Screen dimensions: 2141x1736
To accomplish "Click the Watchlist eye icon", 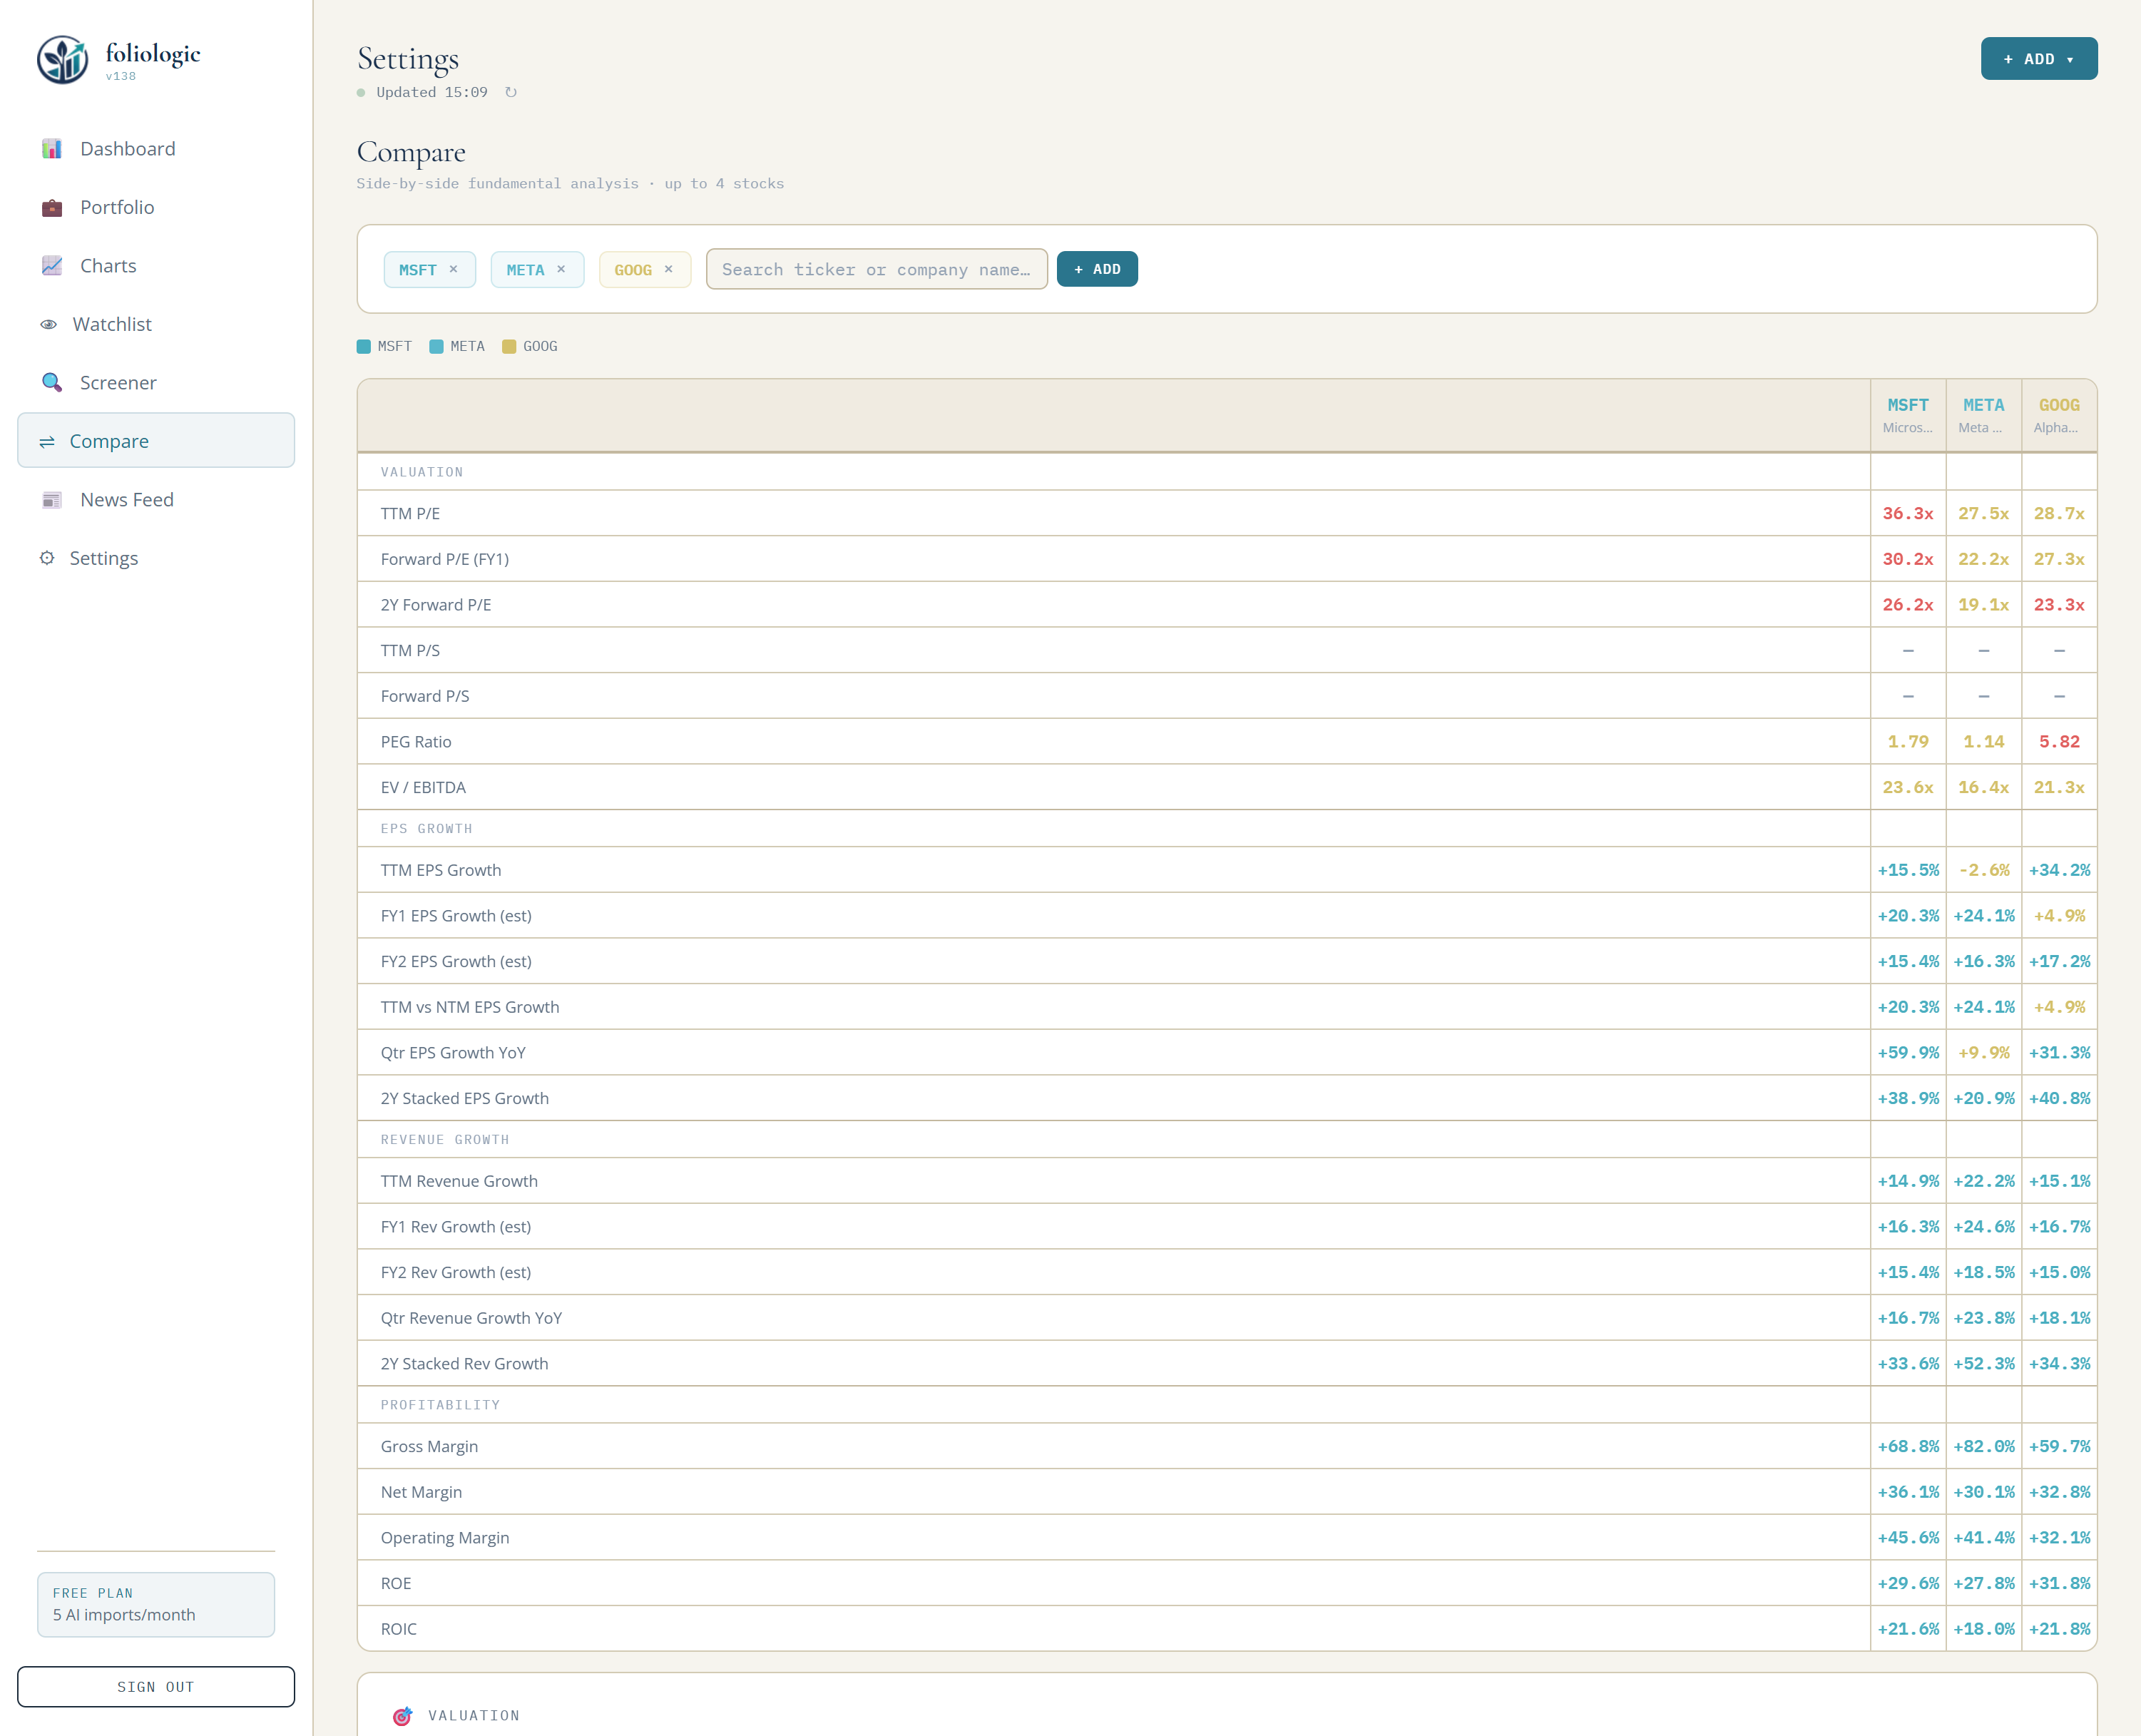I will [x=48, y=325].
